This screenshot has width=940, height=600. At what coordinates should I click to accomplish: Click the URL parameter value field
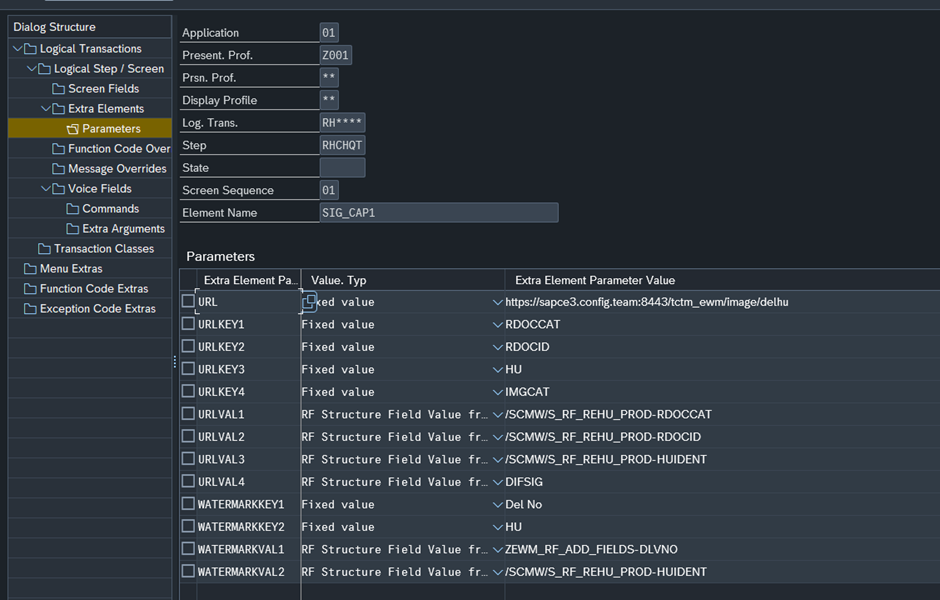(x=700, y=302)
